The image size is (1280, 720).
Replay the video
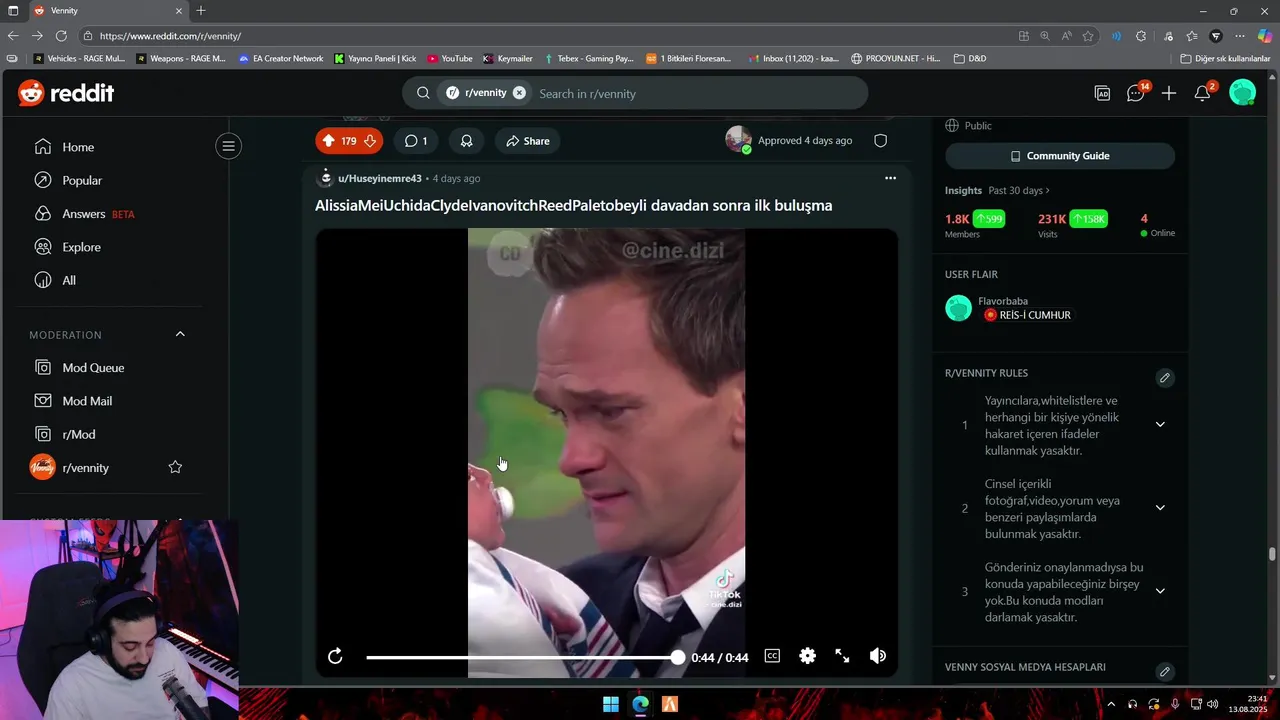coord(335,656)
